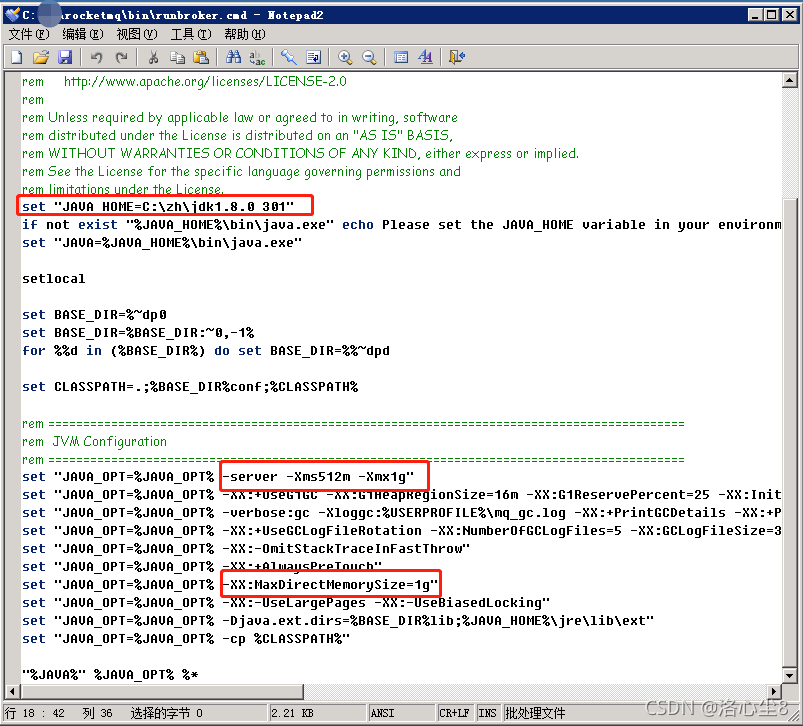
Task: Click the setlocal line
Action: (x=54, y=279)
